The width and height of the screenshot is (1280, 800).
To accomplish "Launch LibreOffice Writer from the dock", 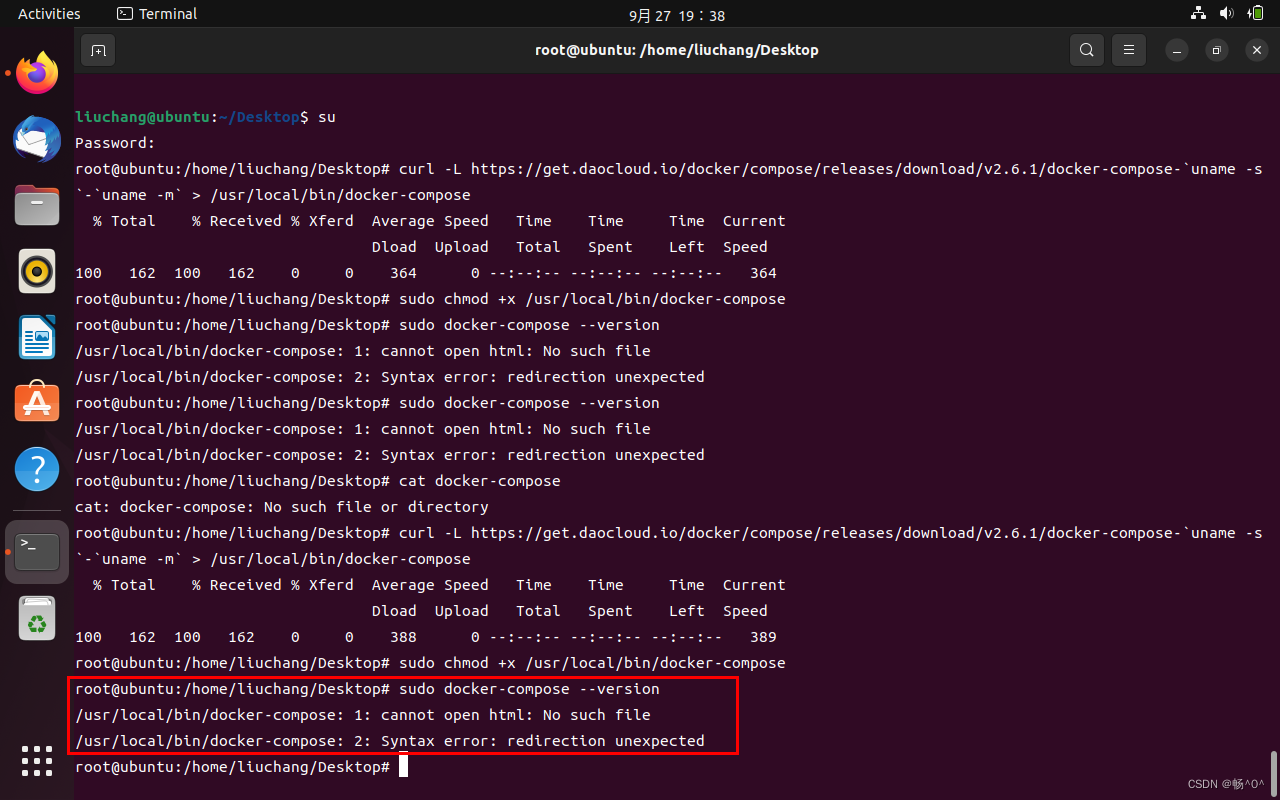I will [37, 337].
